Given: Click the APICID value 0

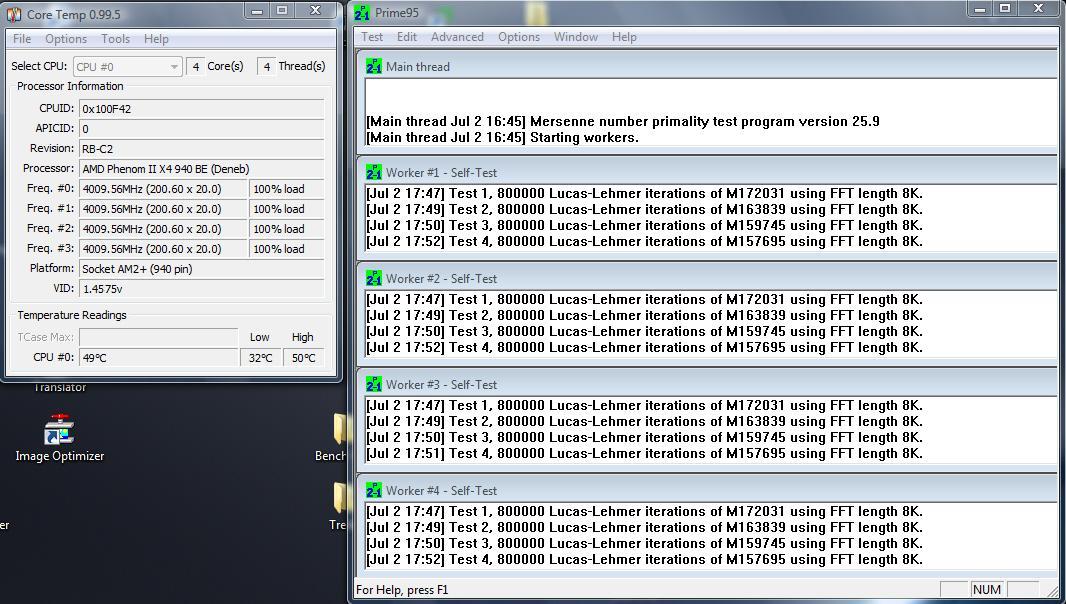Looking at the screenshot, I should click(201, 129).
